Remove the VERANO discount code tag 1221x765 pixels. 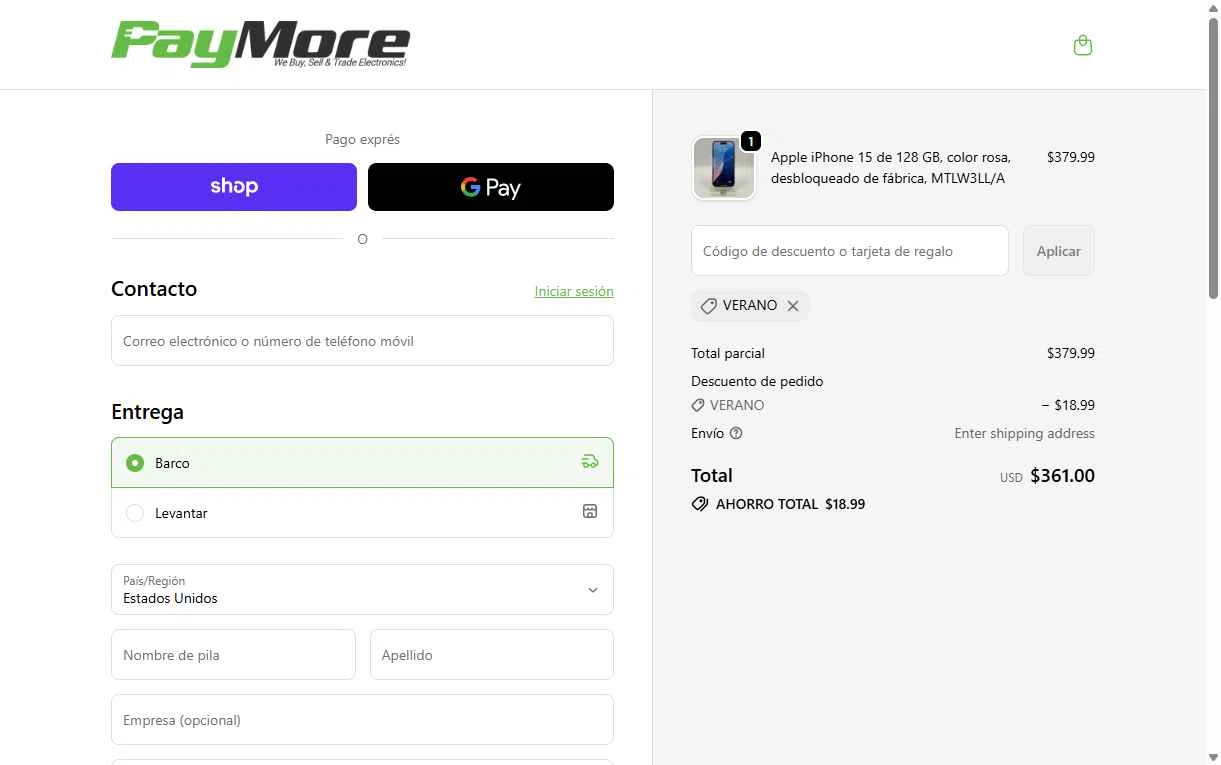pyautogui.click(x=793, y=306)
